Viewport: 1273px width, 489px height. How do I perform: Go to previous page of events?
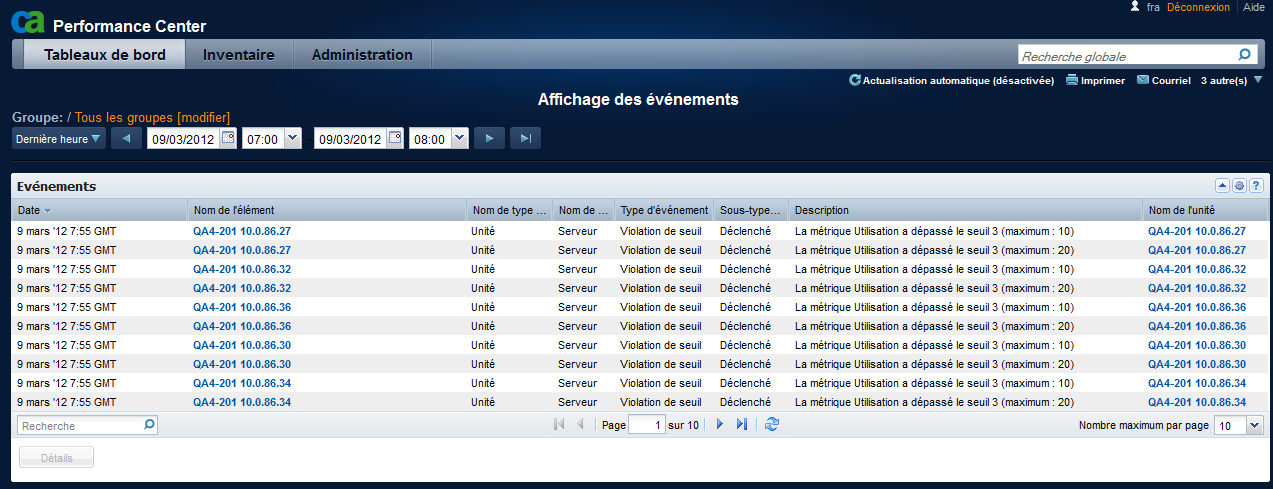(x=580, y=425)
